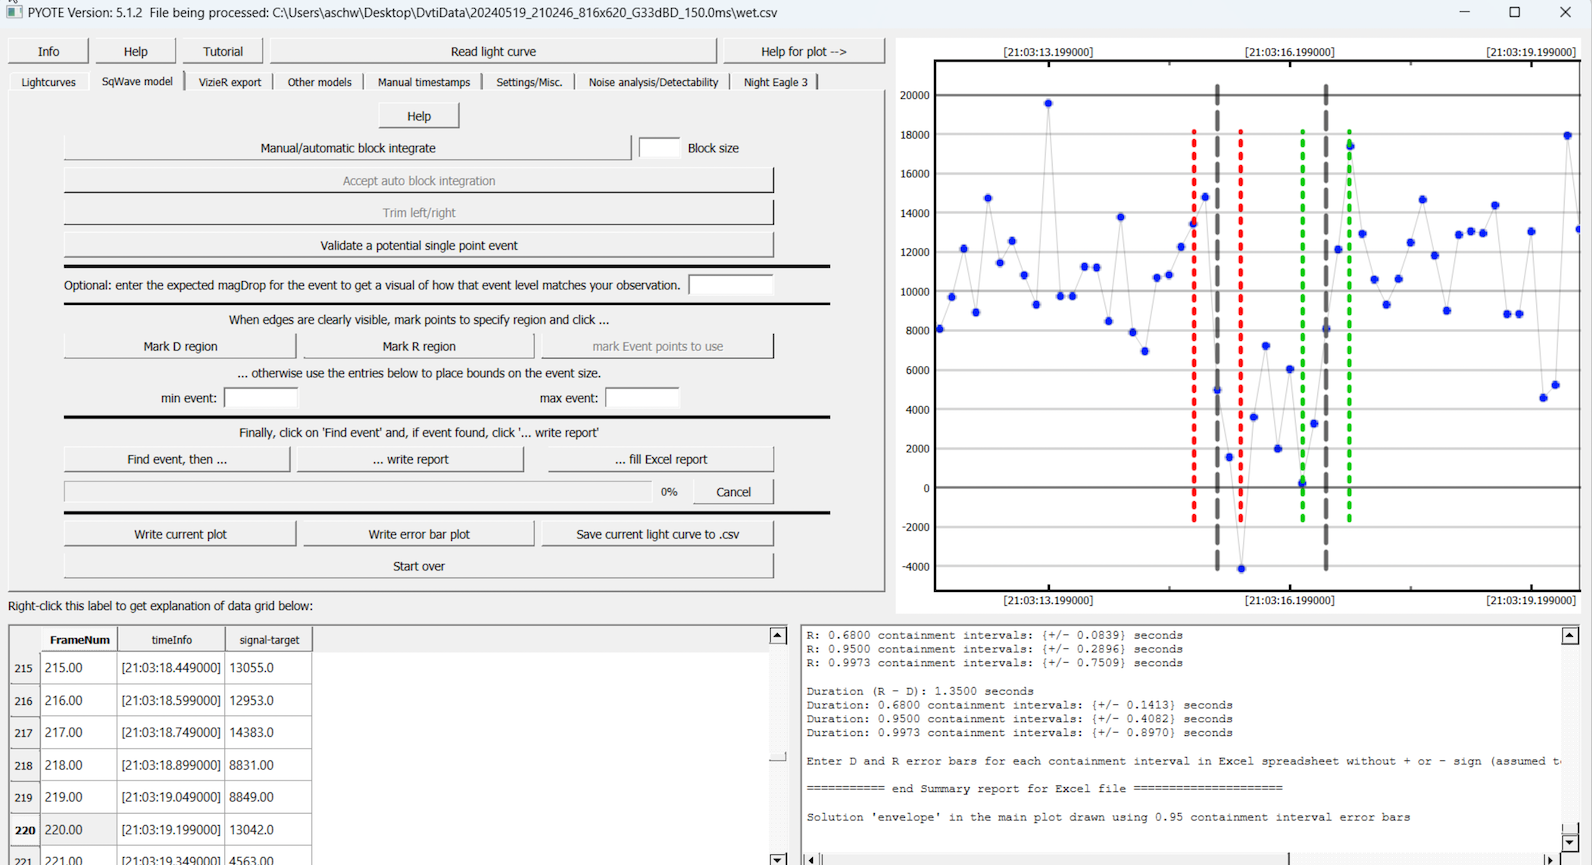Click the data table scroll down arrow

(x=777, y=859)
